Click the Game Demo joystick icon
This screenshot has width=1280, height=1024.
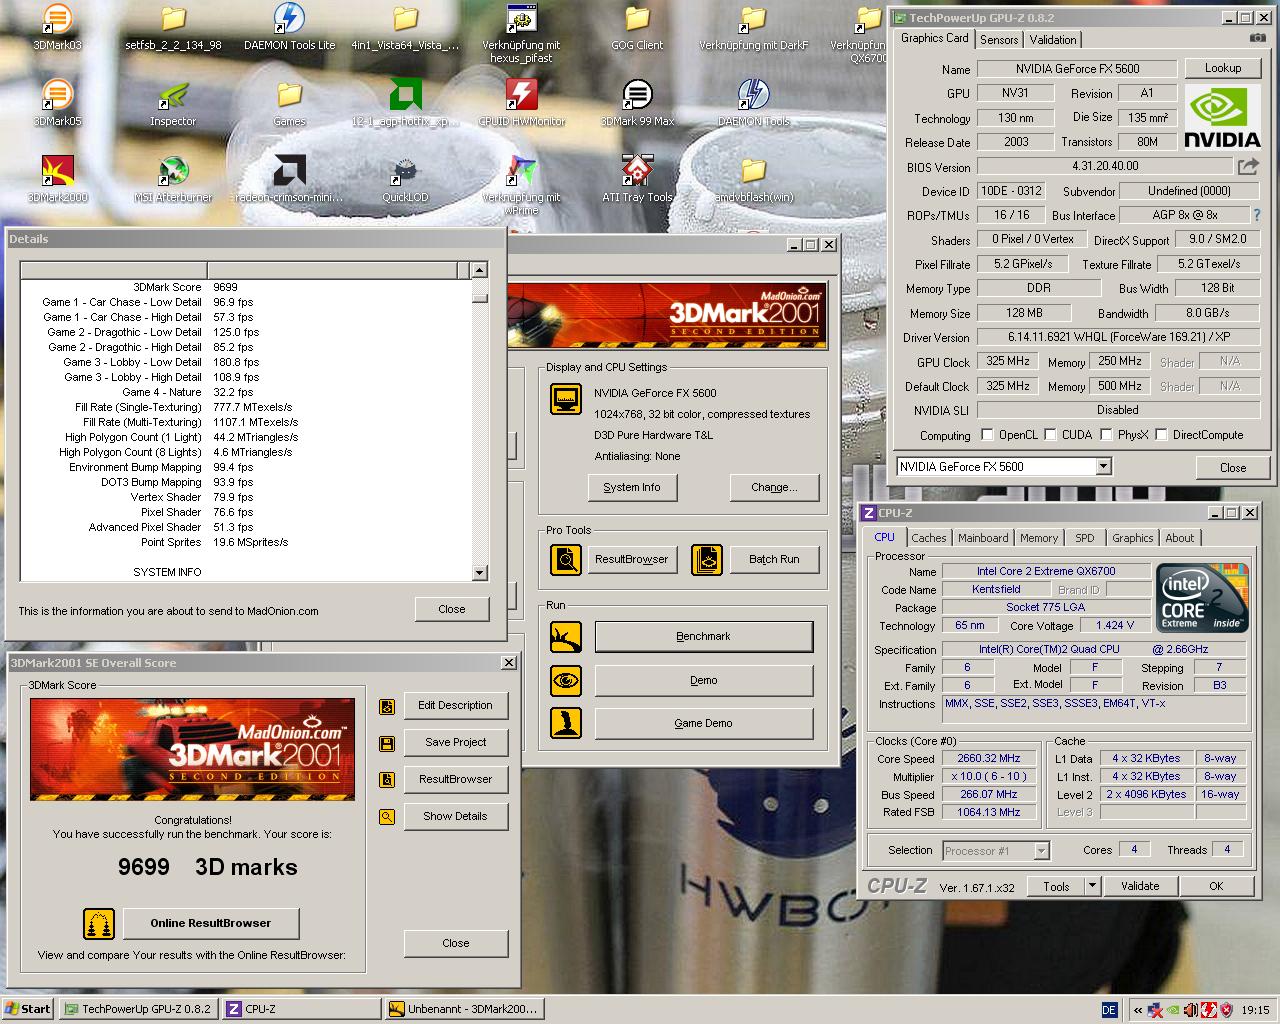point(566,723)
